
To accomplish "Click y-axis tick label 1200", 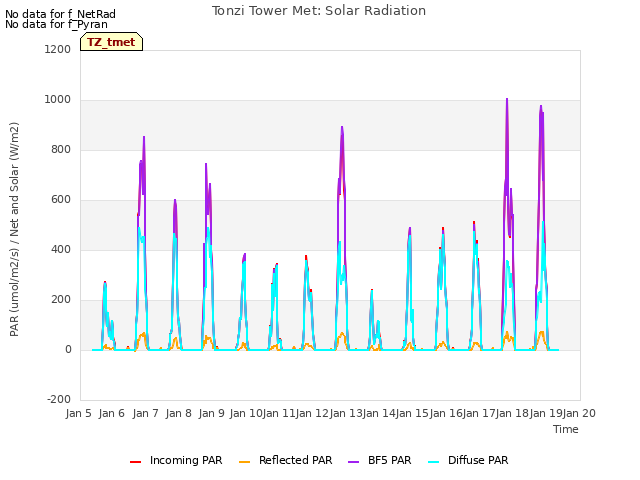I will (58, 49).
